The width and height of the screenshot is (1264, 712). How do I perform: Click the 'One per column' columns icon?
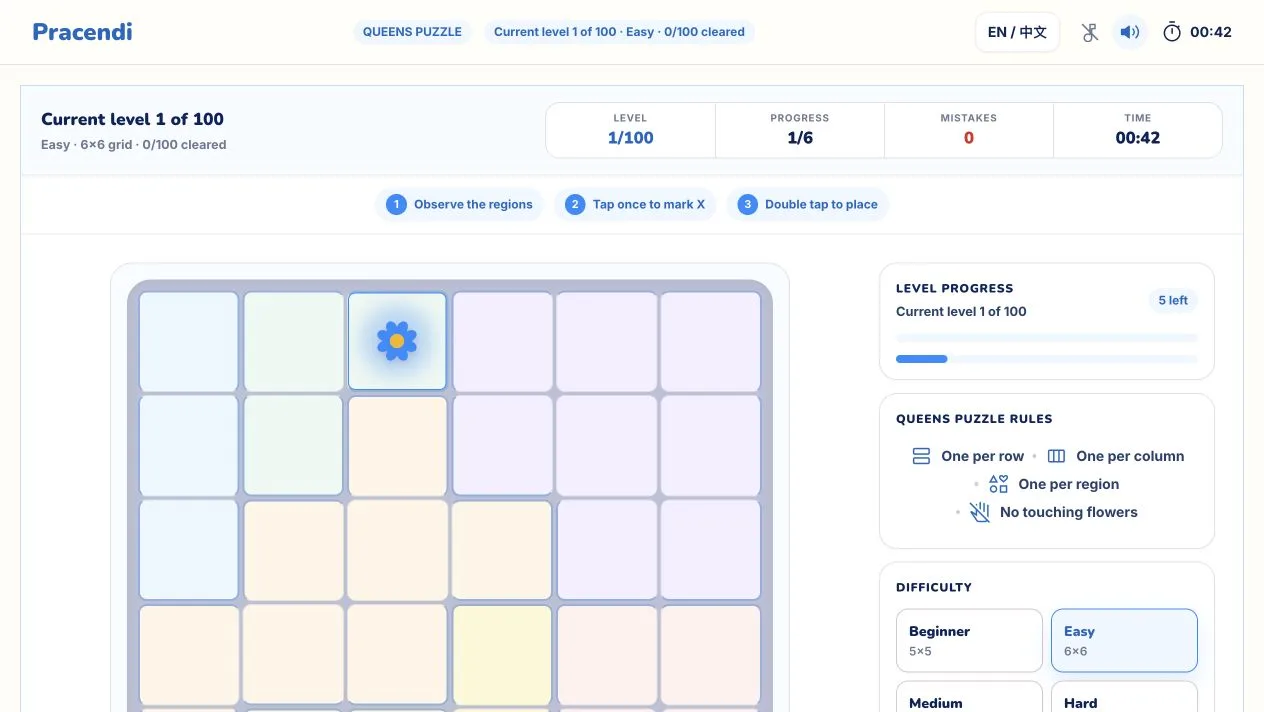tap(1056, 456)
